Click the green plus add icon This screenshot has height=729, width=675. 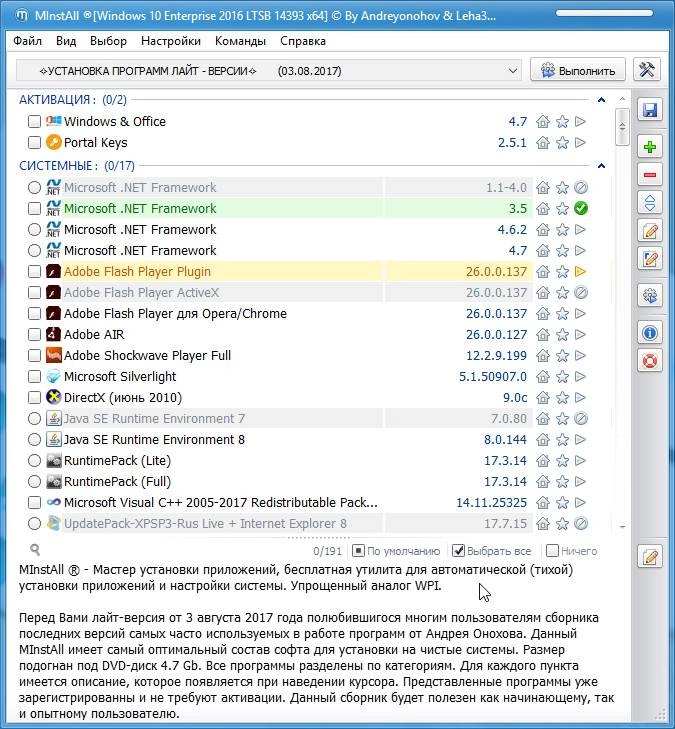[649, 147]
